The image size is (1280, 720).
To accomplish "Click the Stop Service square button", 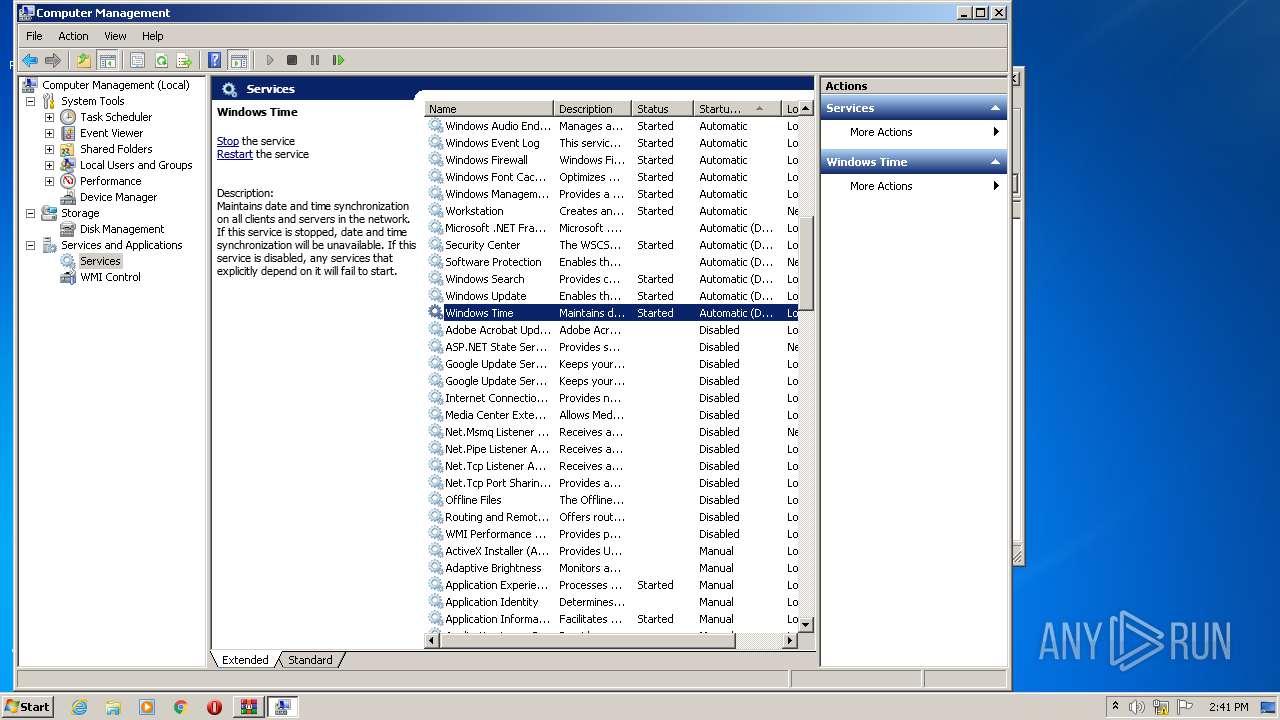I will click(x=292, y=60).
